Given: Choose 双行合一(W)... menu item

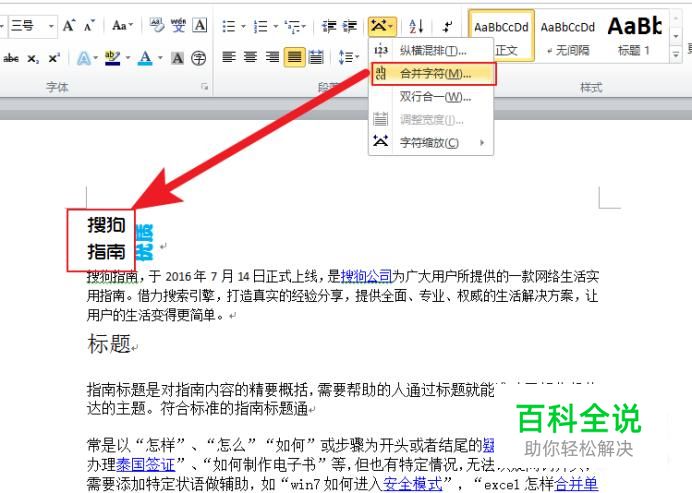Looking at the screenshot, I should tap(431, 97).
